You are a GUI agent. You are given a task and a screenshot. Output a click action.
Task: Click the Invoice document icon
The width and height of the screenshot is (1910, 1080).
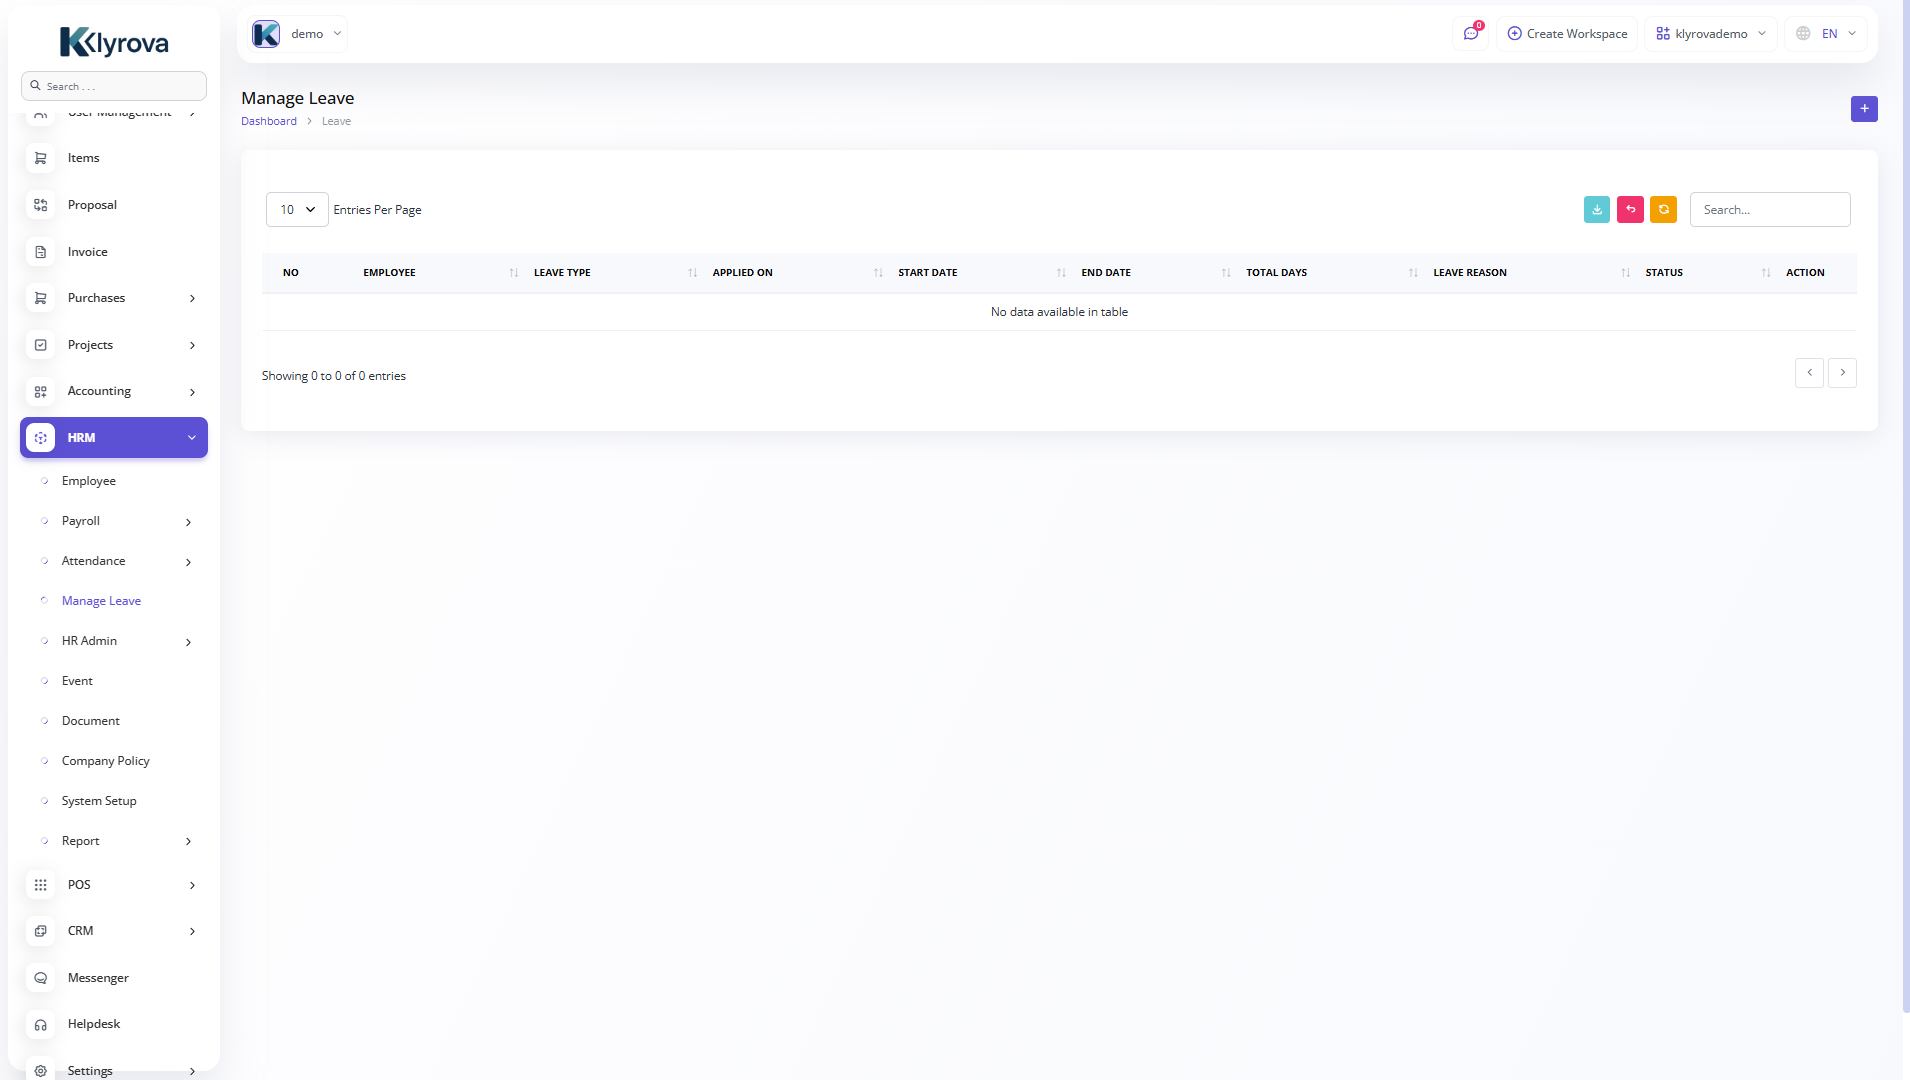tap(41, 252)
